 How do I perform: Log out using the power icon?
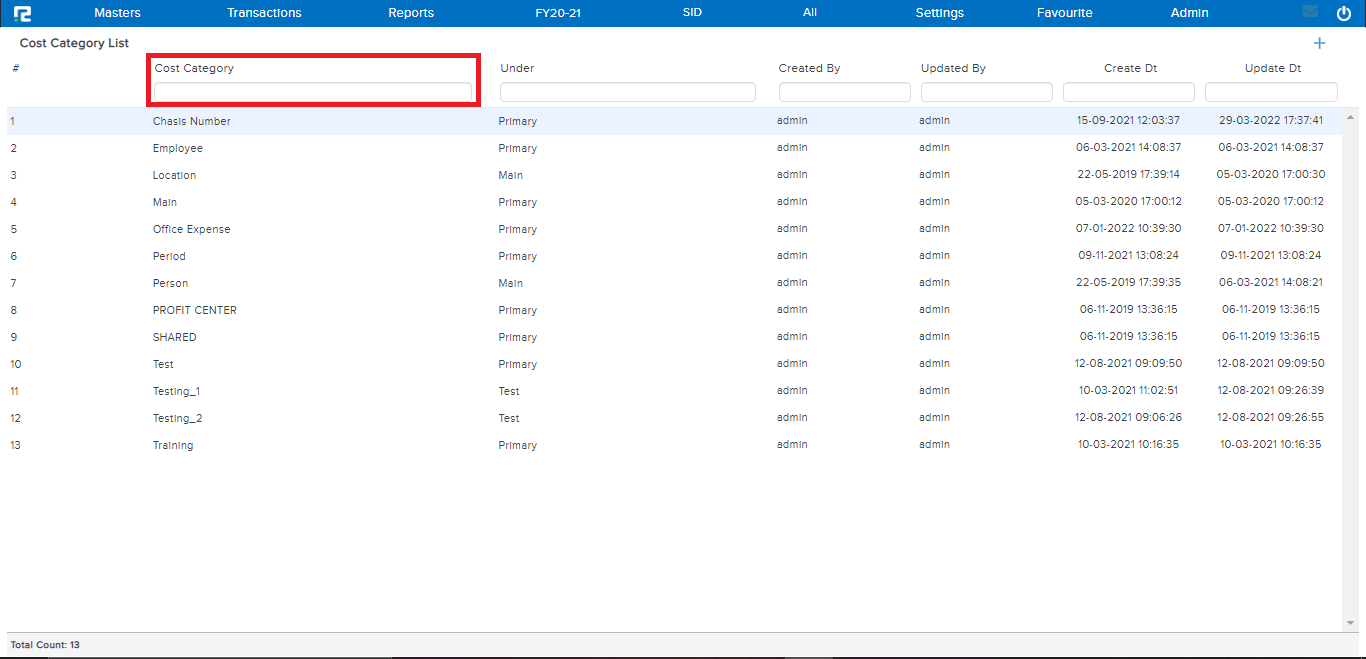1343,13
